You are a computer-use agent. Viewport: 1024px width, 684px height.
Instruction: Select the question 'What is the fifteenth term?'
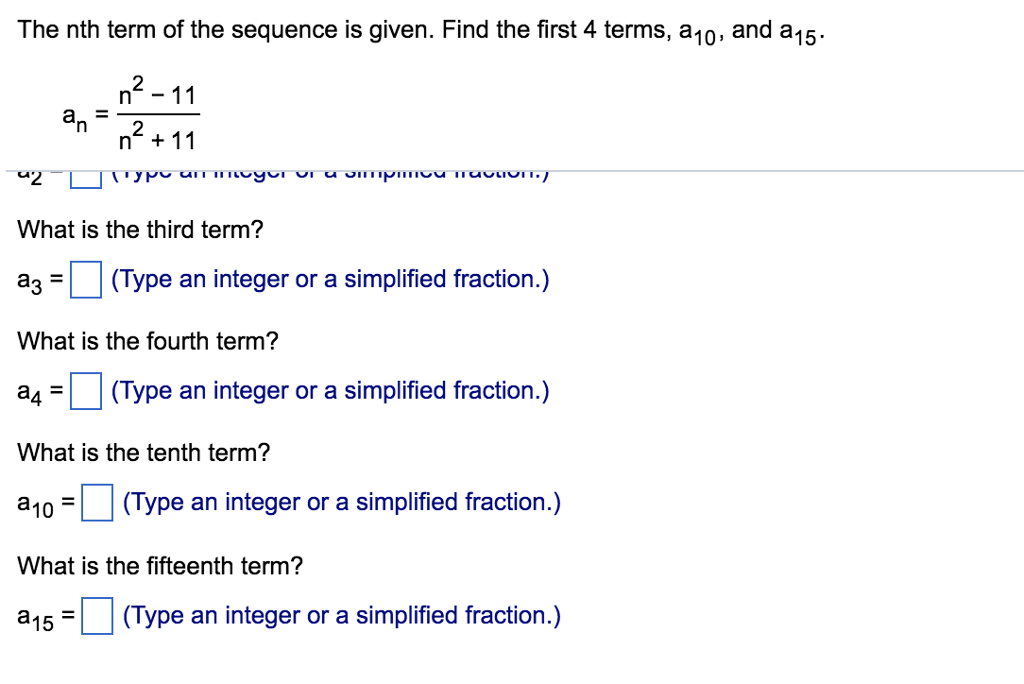(151, 565)
